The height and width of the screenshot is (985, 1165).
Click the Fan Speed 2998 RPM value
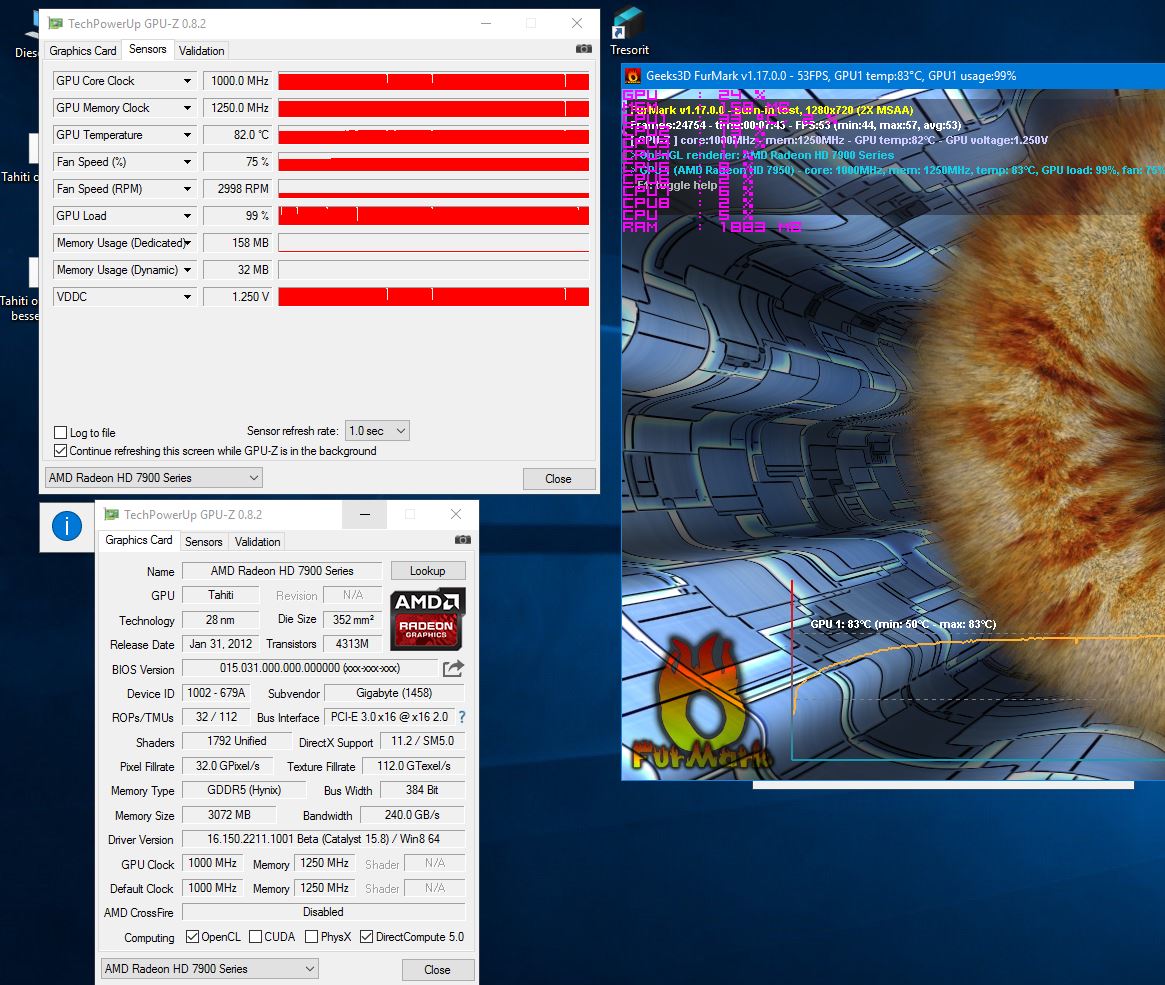pos(238,189)
